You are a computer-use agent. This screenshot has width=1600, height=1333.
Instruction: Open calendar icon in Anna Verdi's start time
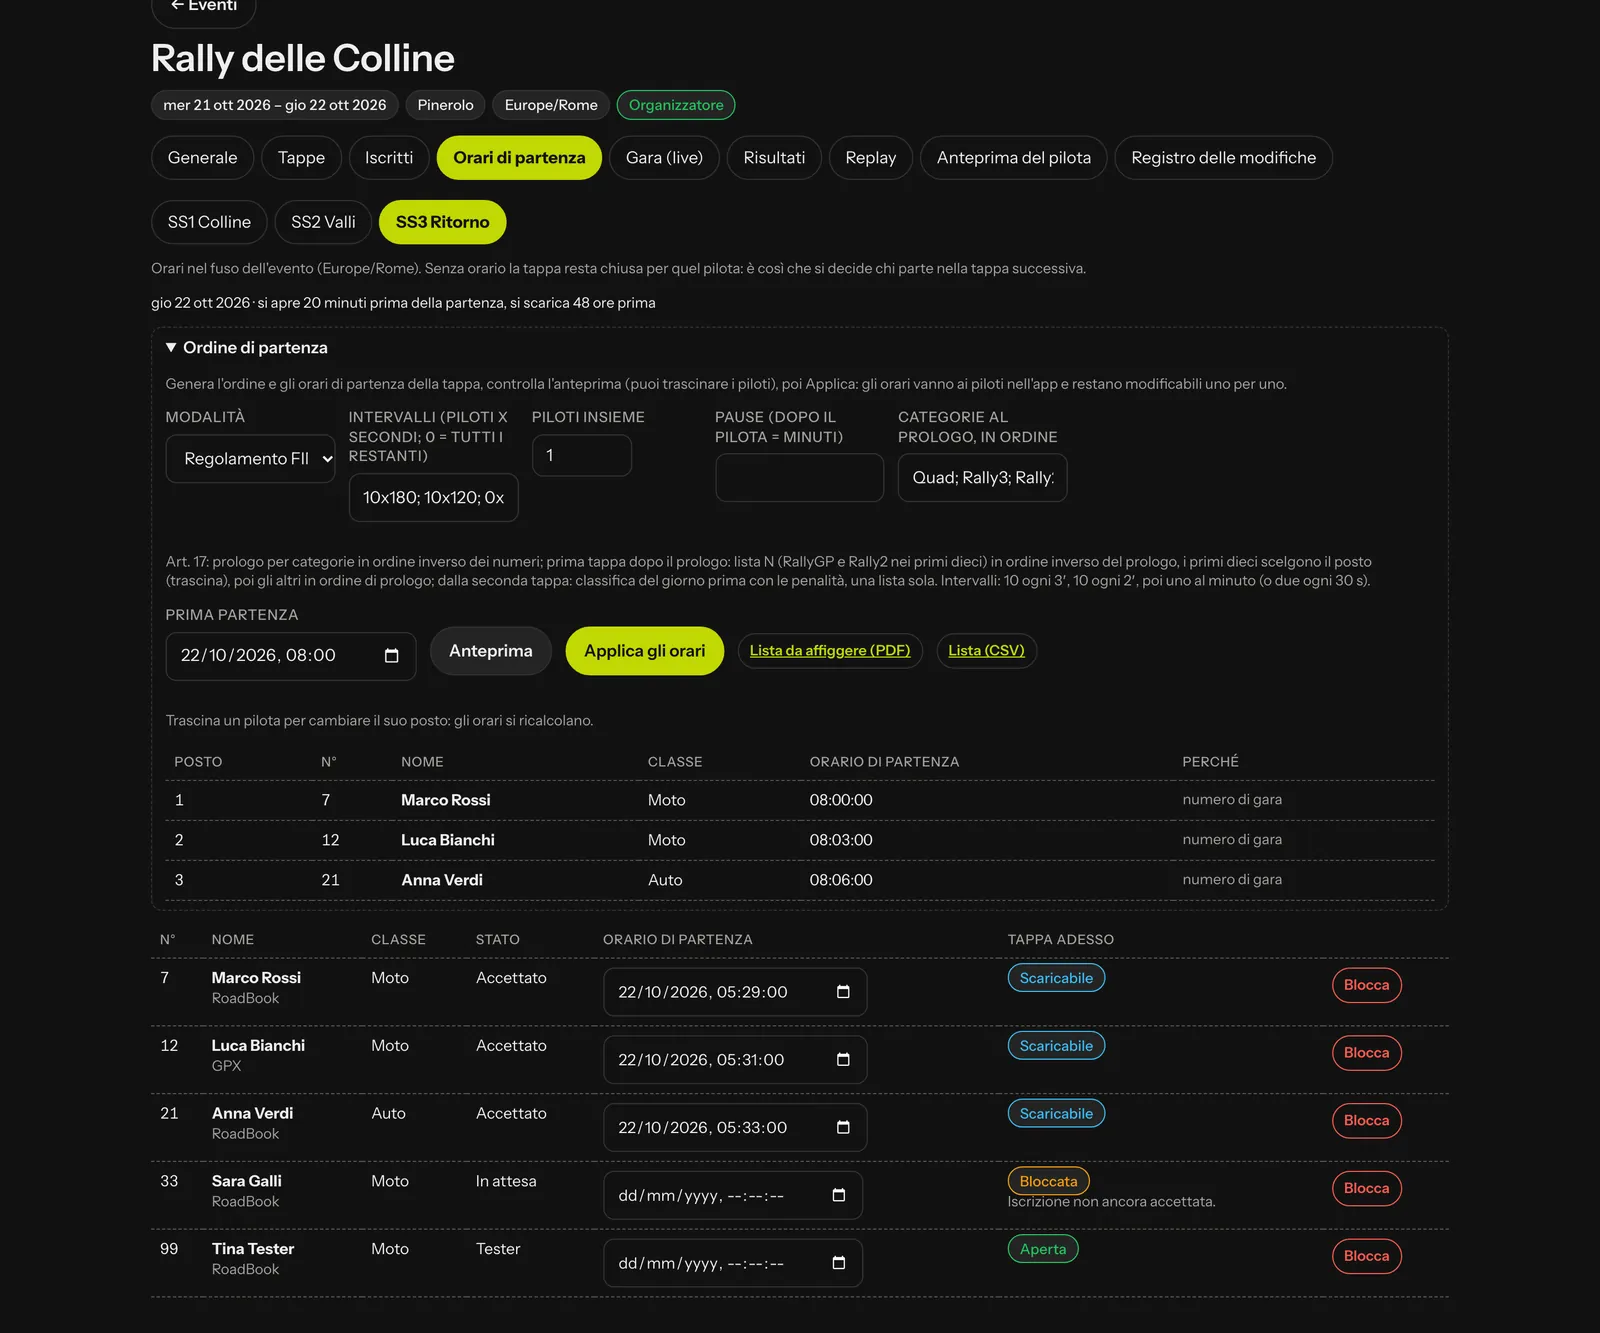coord(843,1128)
